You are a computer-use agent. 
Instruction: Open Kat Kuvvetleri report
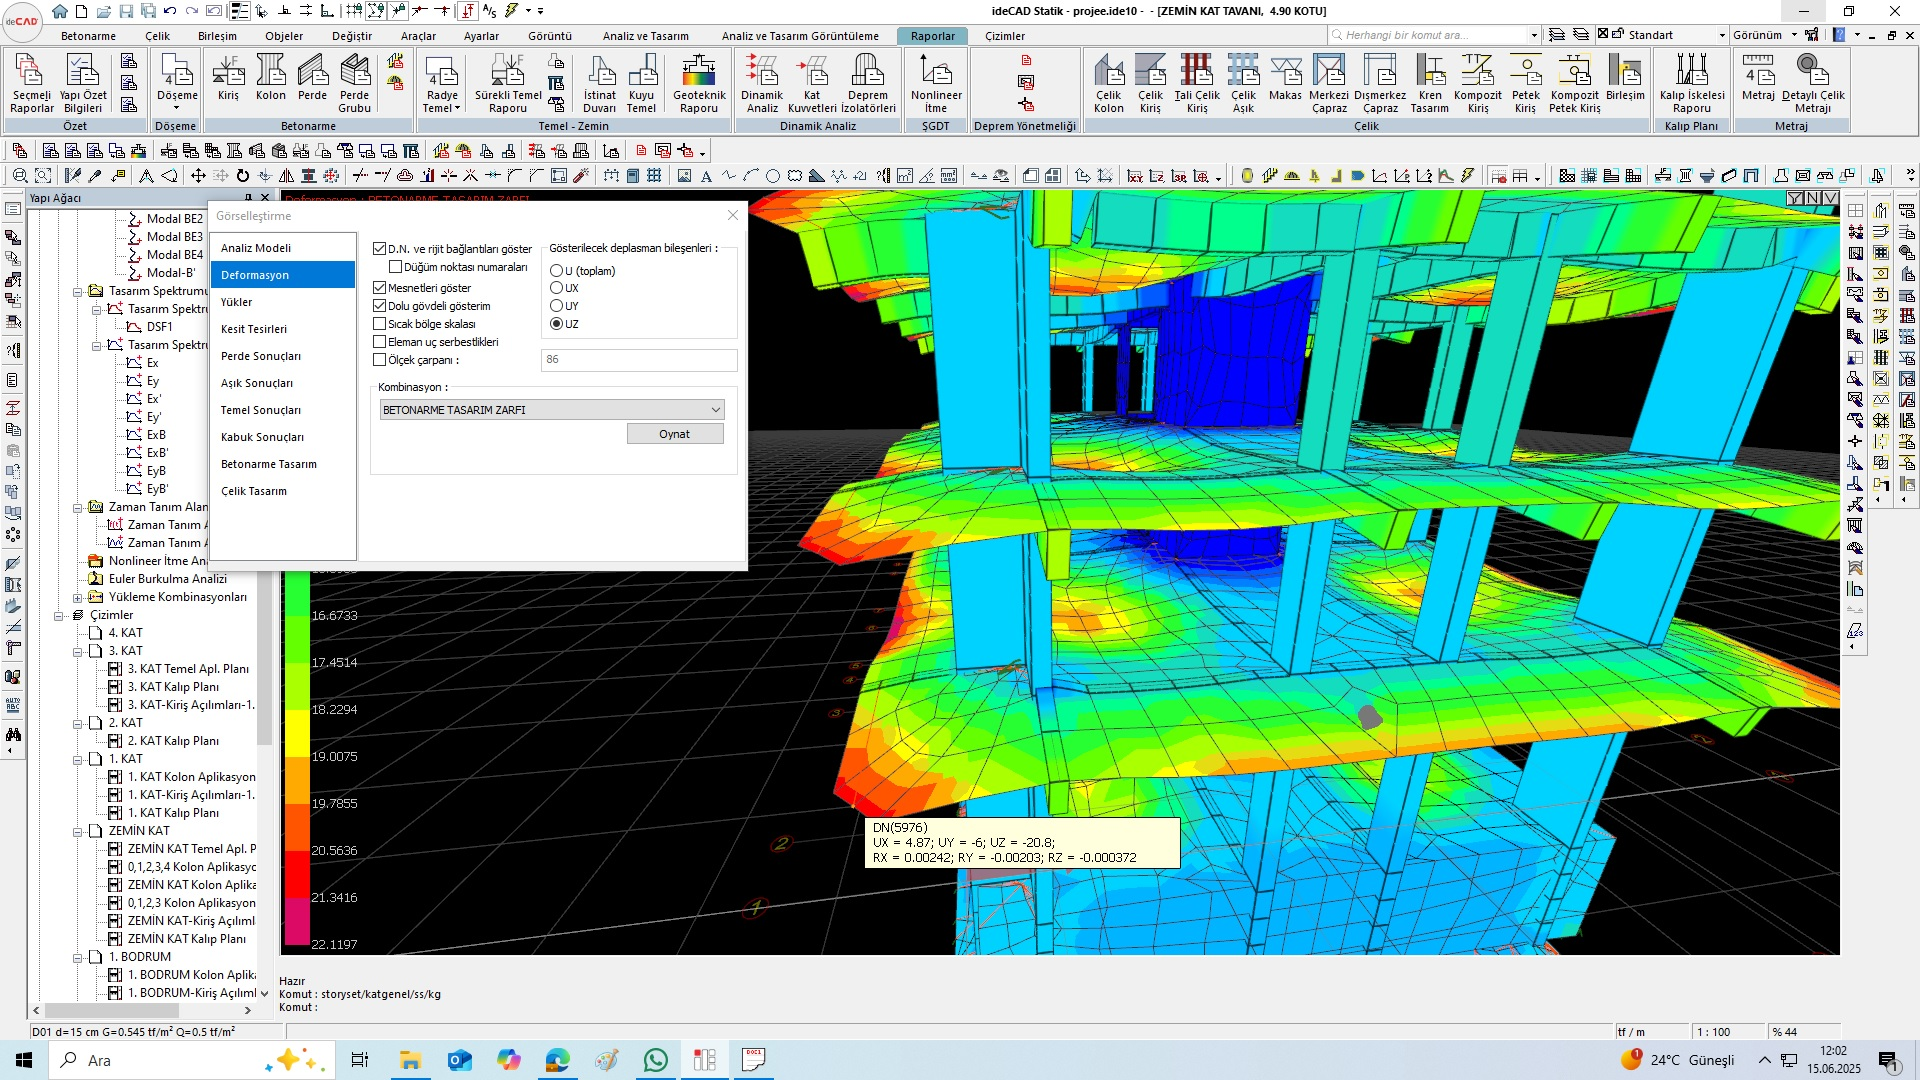click(x=812, y=83)
